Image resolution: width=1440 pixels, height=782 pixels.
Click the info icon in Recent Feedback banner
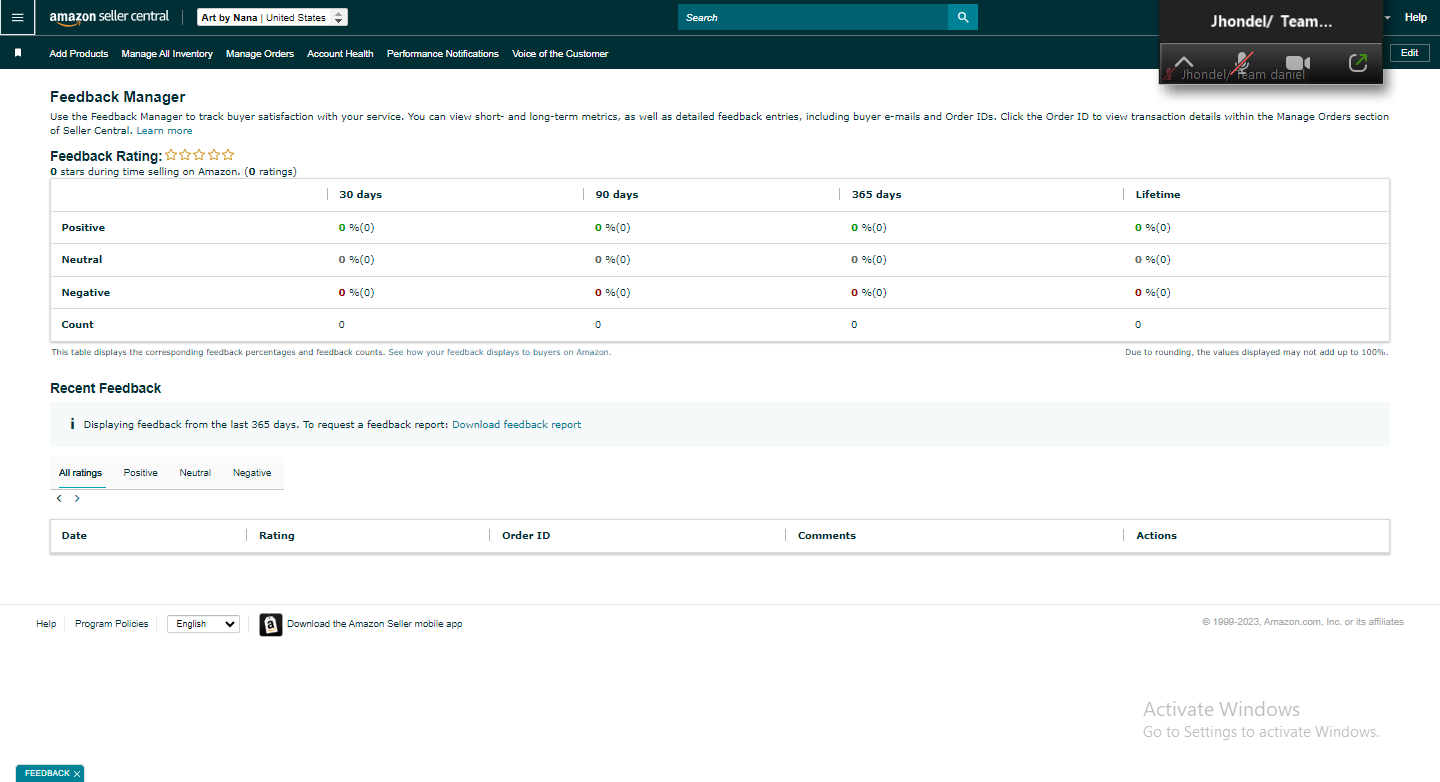point(72,424)
